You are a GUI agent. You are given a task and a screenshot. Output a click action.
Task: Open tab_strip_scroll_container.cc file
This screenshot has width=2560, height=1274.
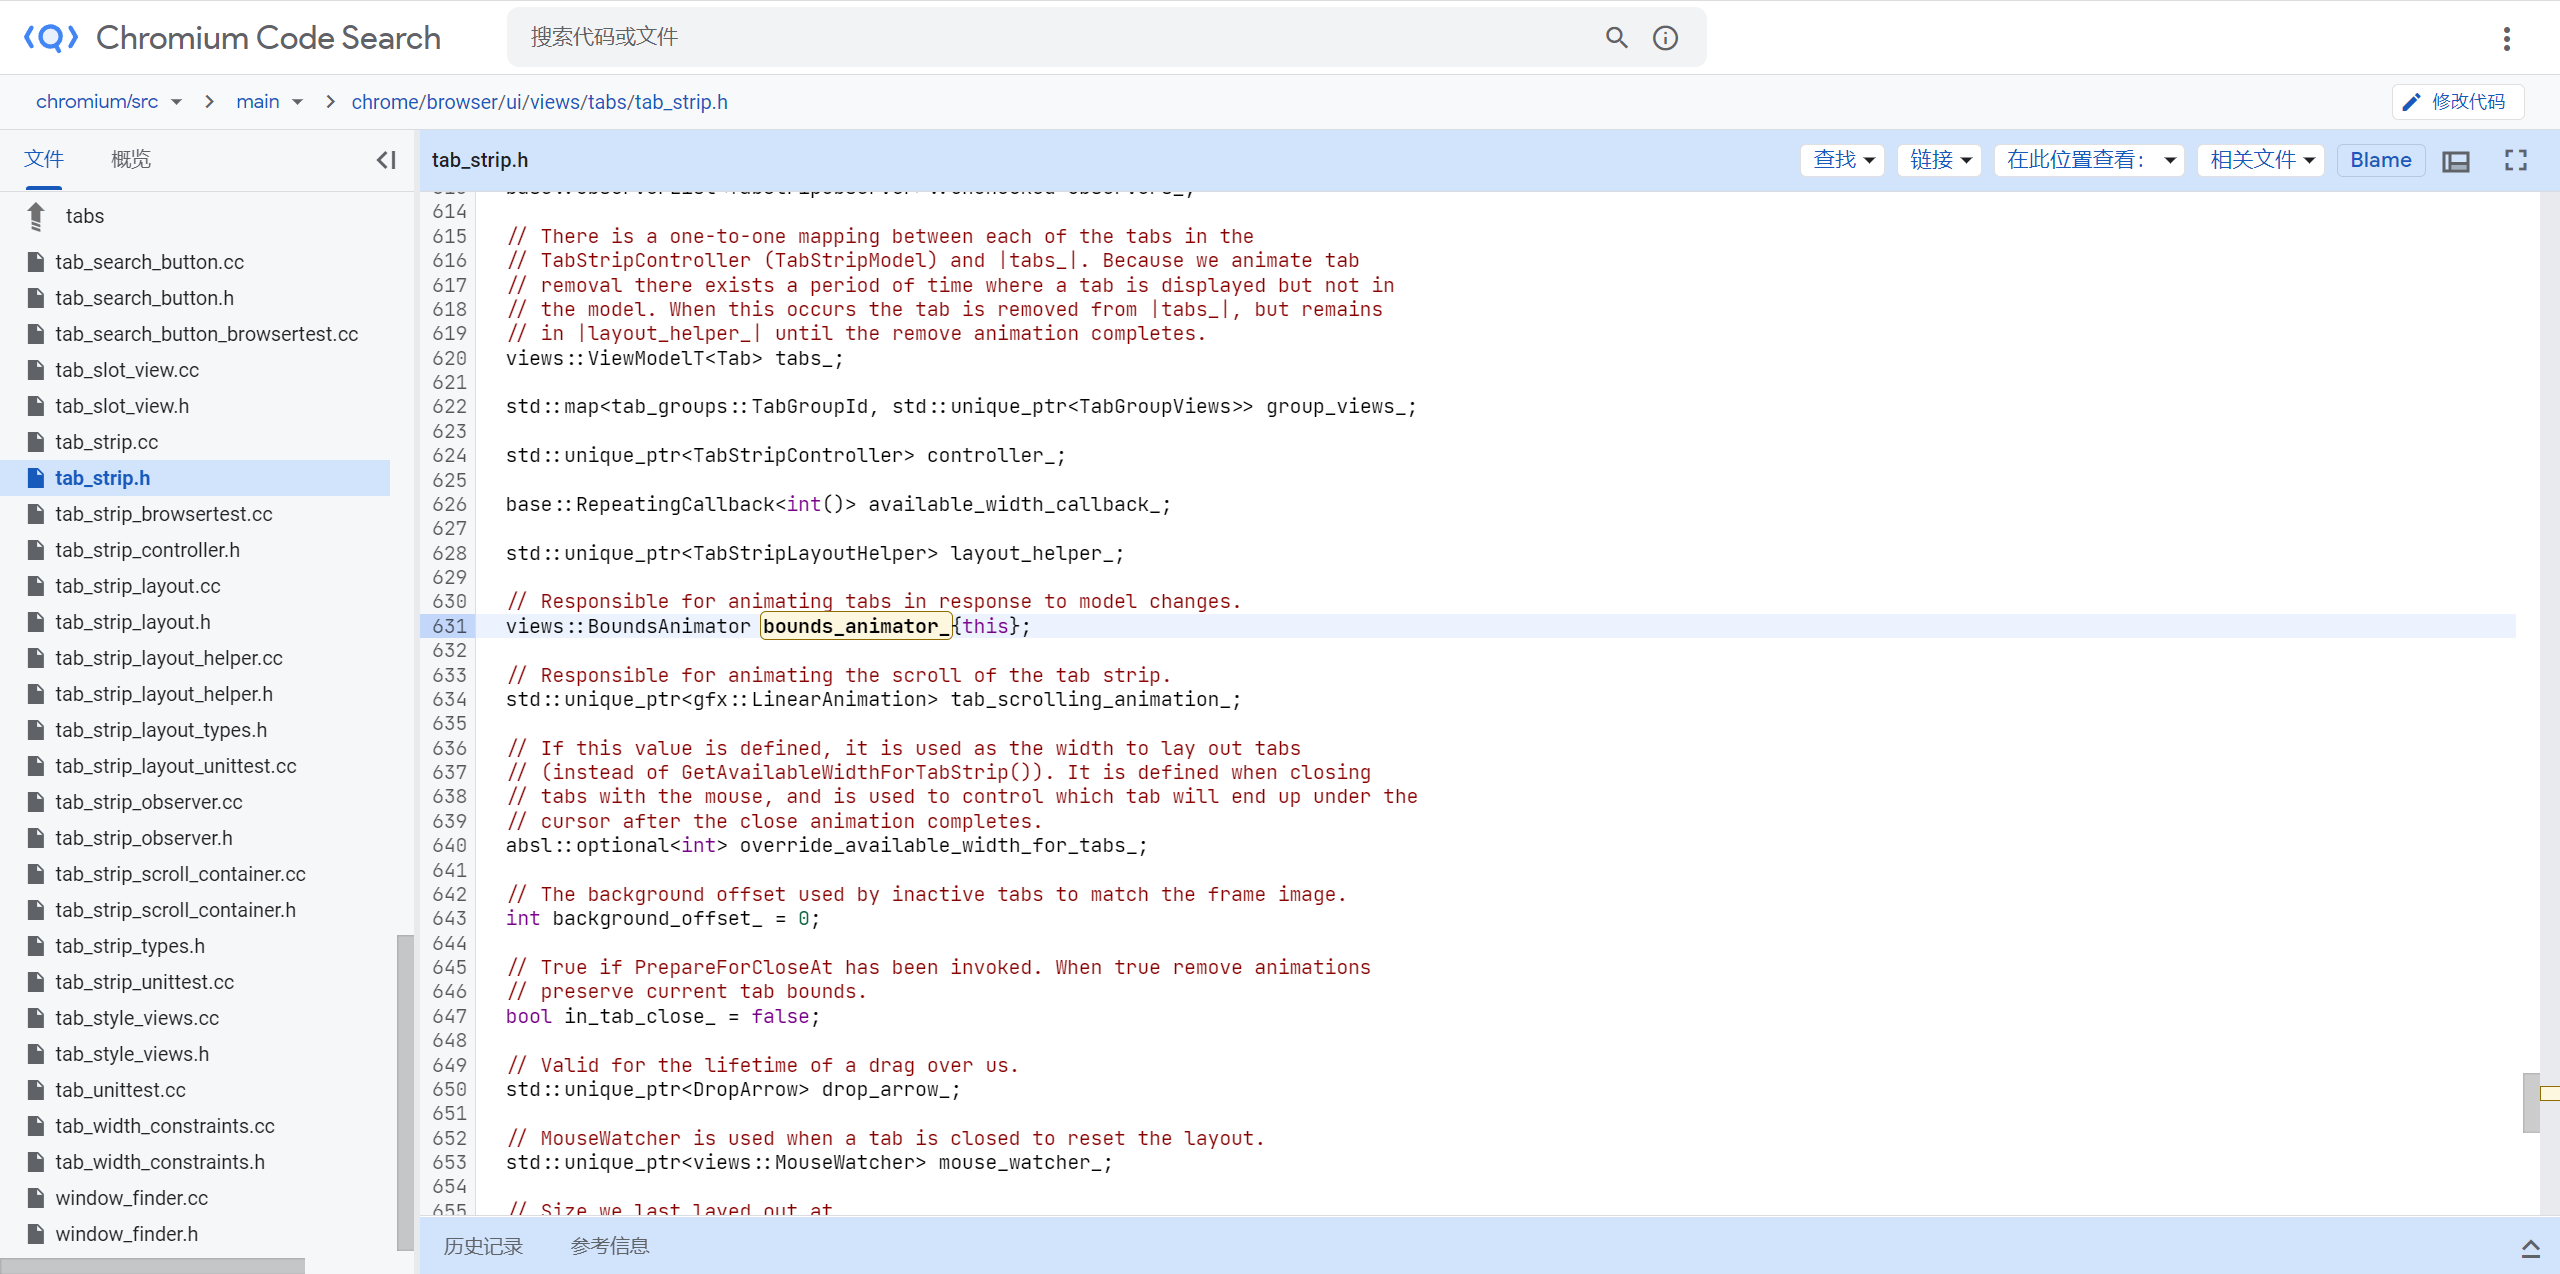pos(180,874)
